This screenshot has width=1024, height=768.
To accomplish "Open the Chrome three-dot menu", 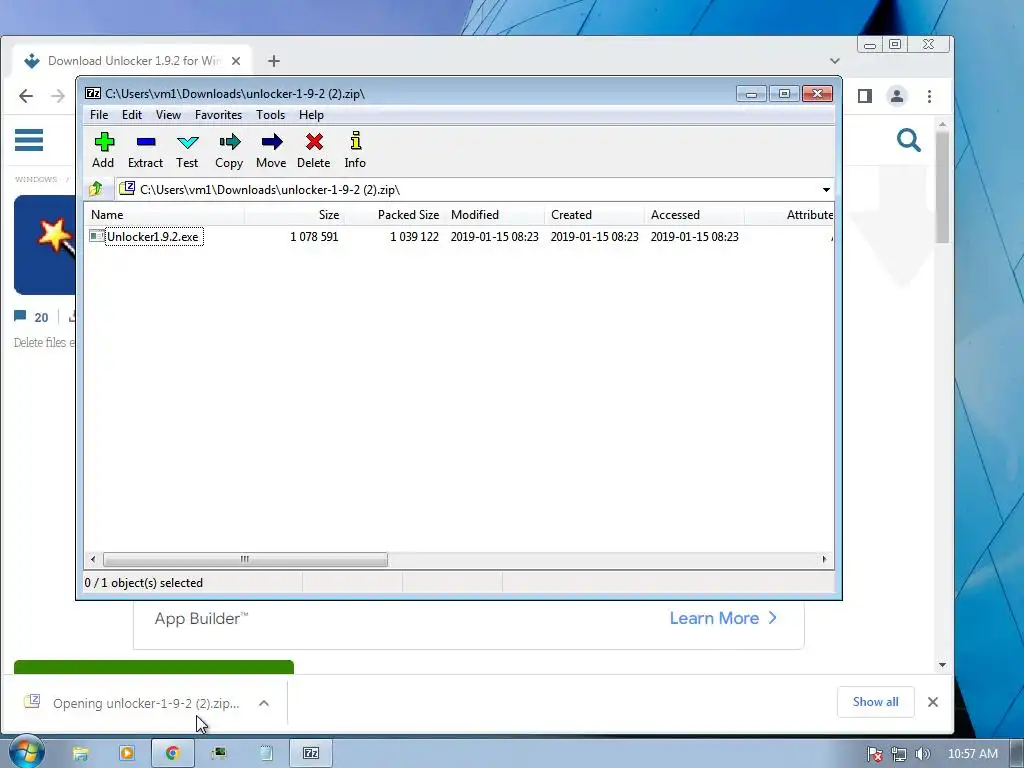I will (x=929, y=97).
